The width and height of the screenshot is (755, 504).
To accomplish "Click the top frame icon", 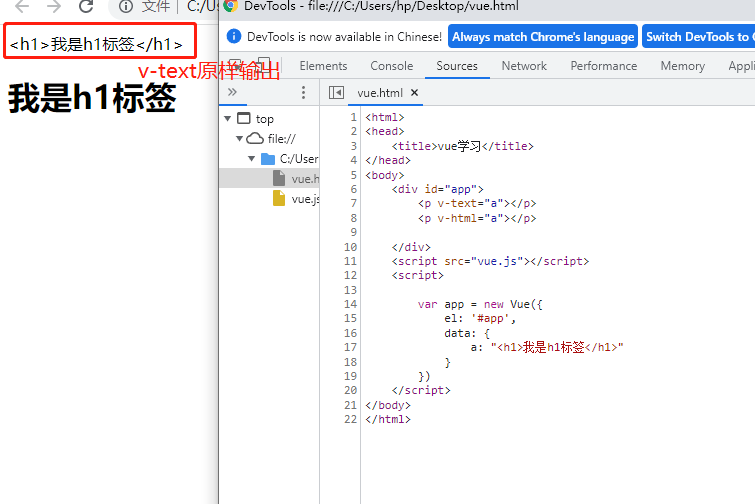I will (x=244, y=118).
